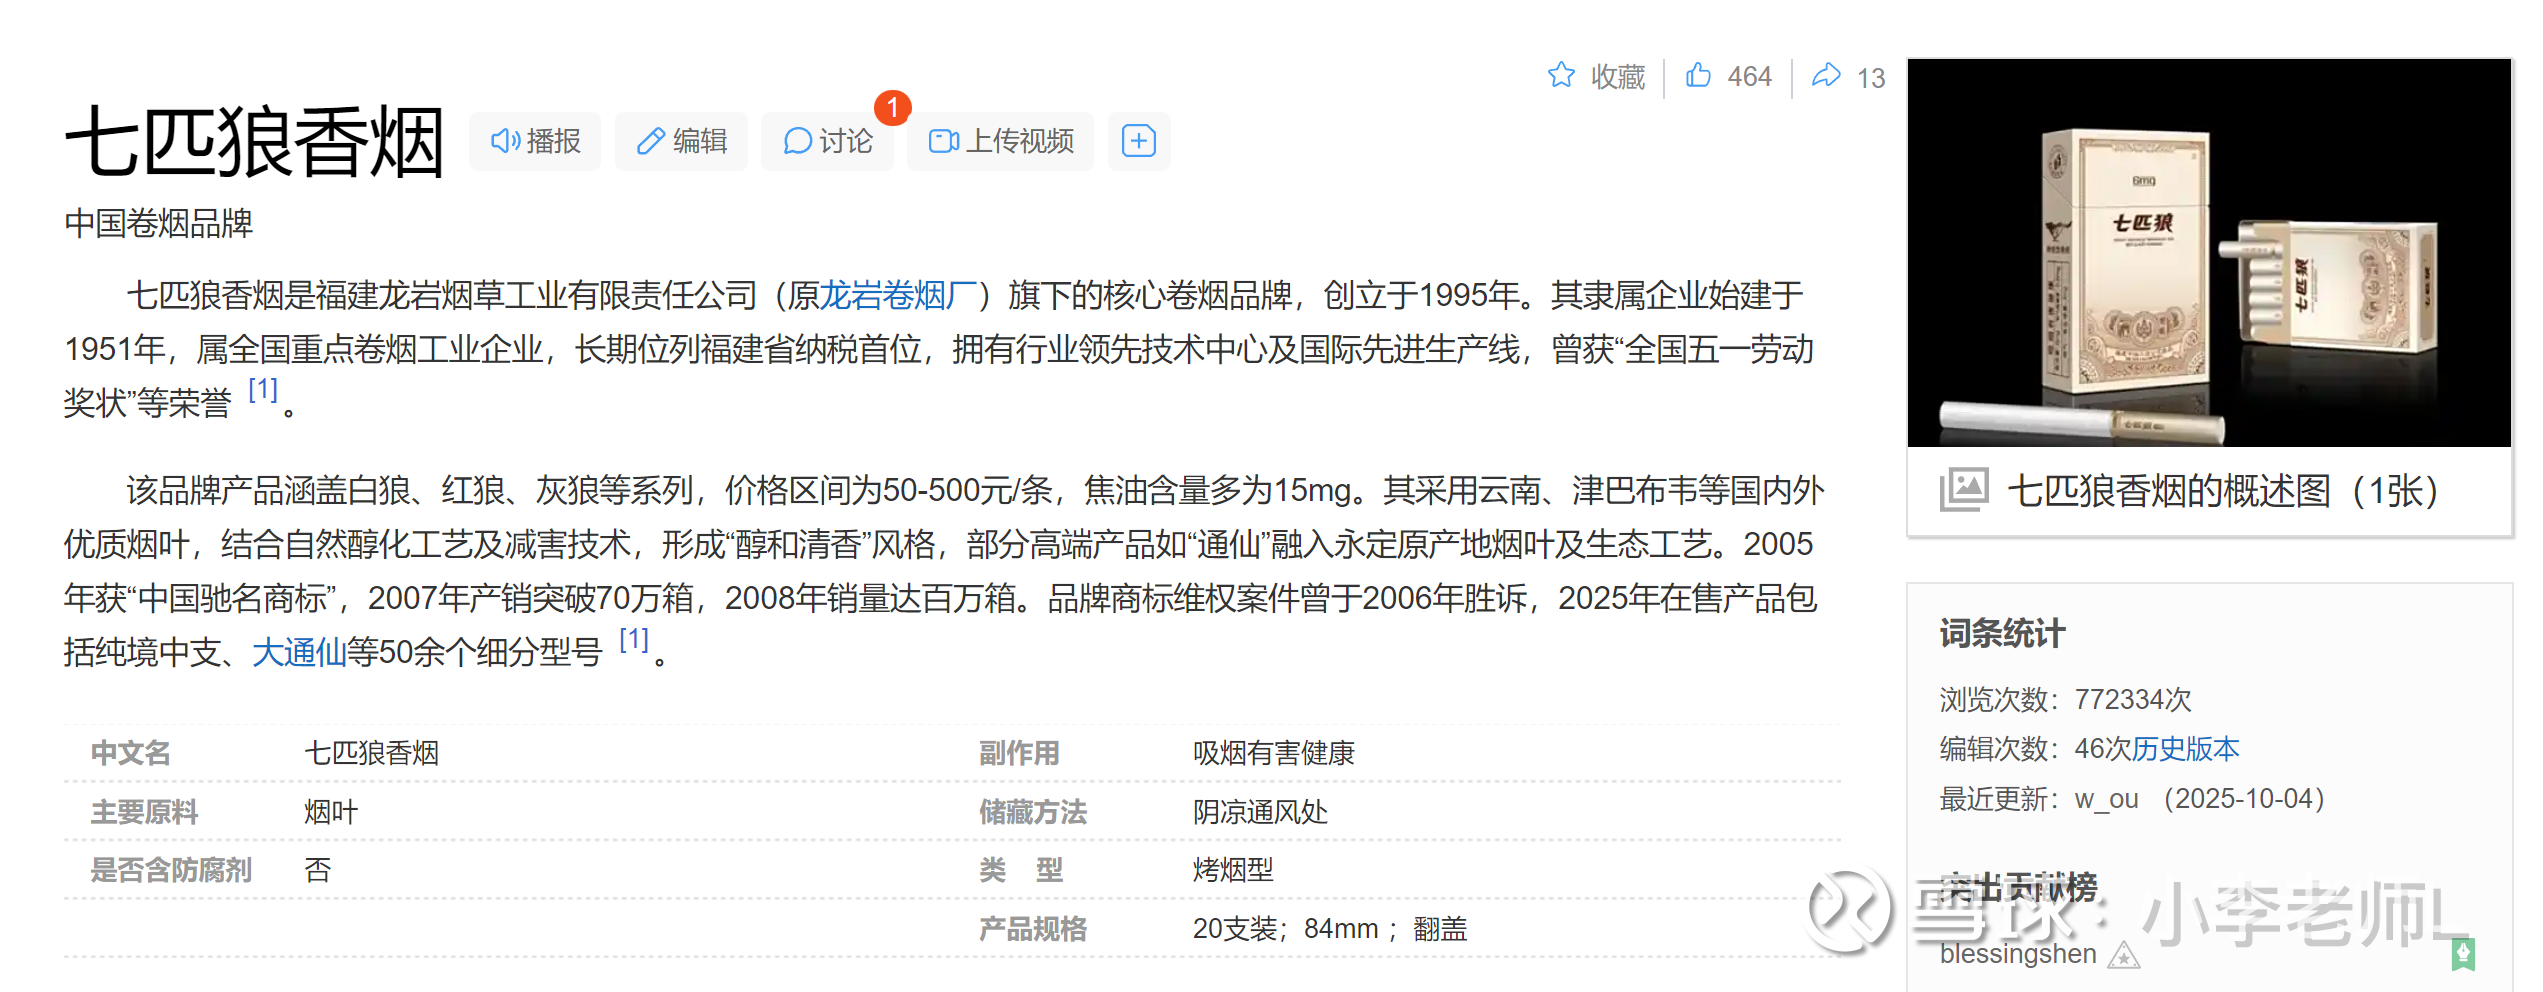Click the red notification badge on 讨论
2543x992 pixels.
(x=892, y=108)
